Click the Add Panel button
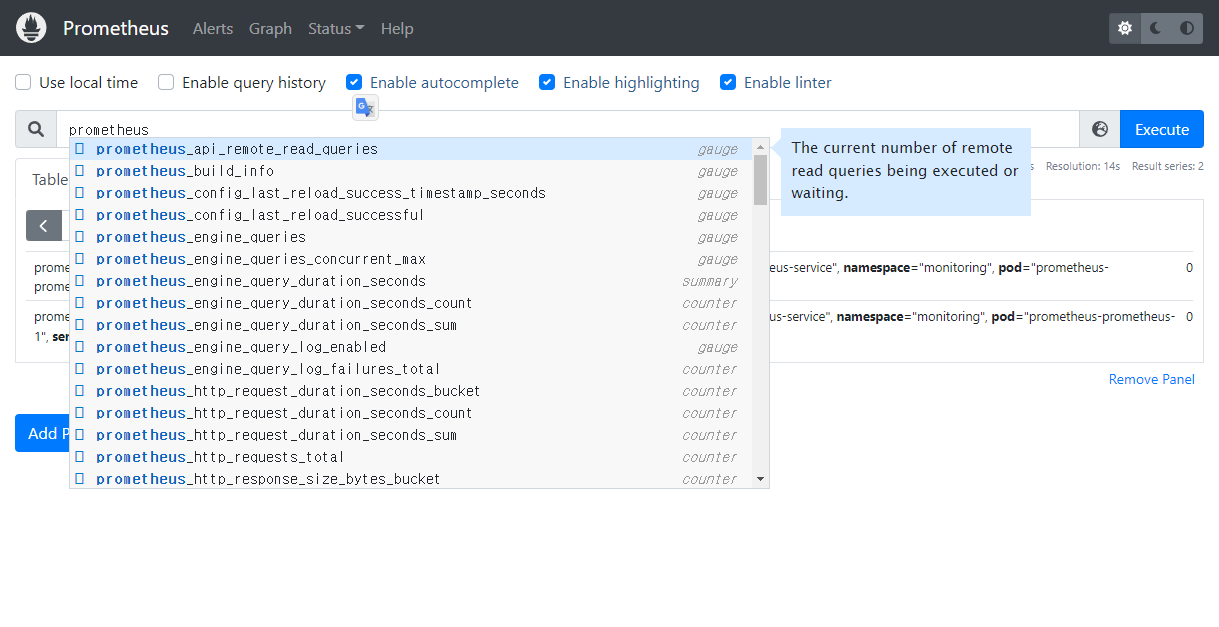Screen dimensions: 1219x627 point(42,433)
